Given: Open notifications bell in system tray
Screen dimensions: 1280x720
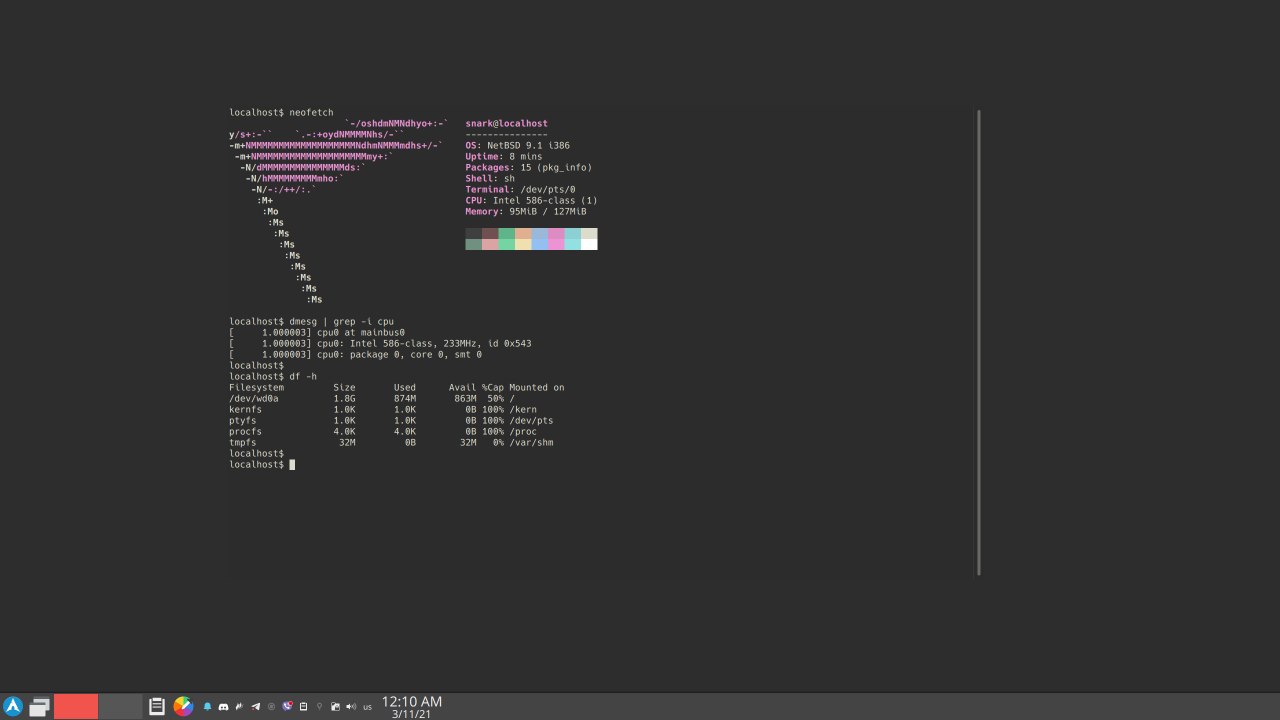Looking at the screenshot, I should (208, 707).
